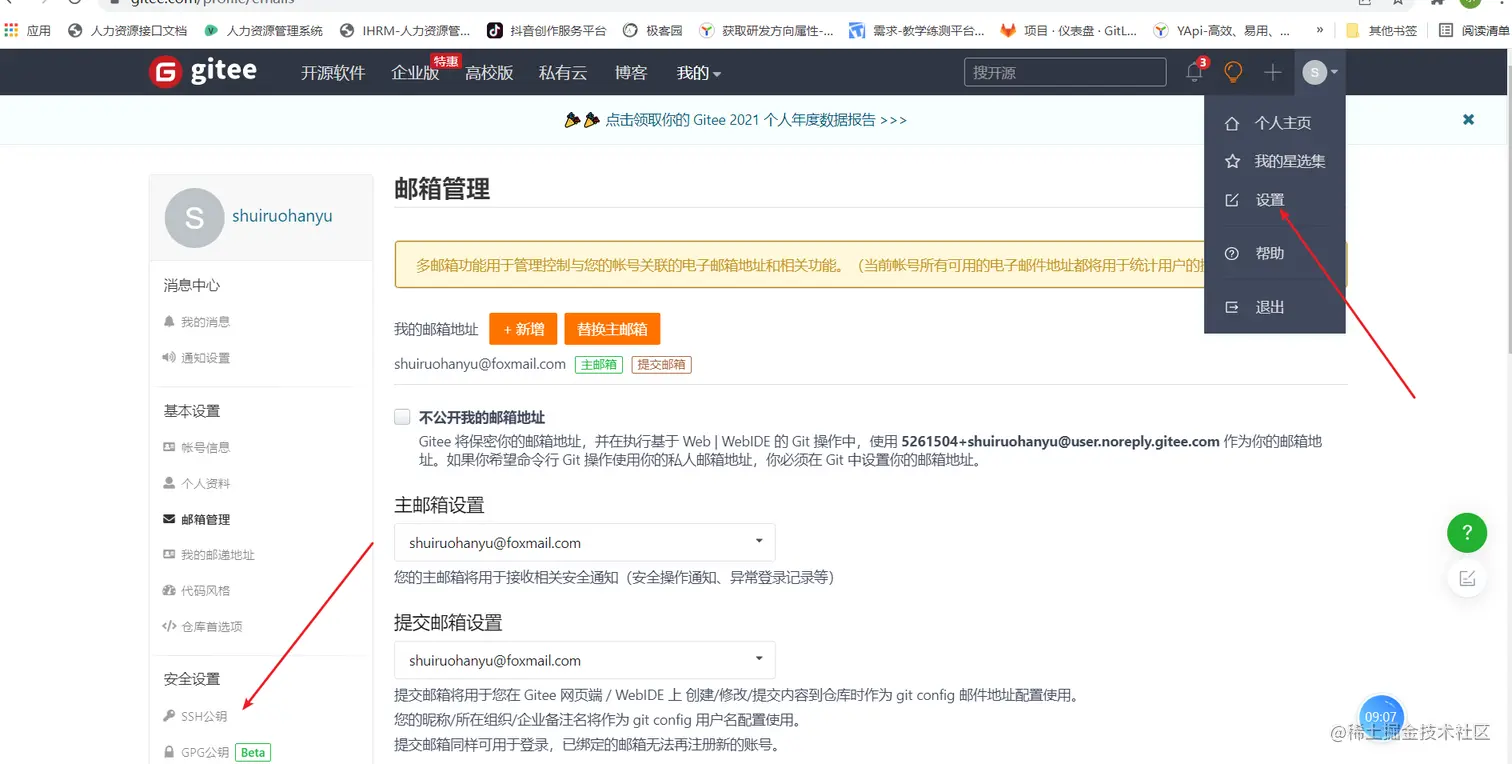Expand the bookmarks overflow chevron

pos(1320,30)
